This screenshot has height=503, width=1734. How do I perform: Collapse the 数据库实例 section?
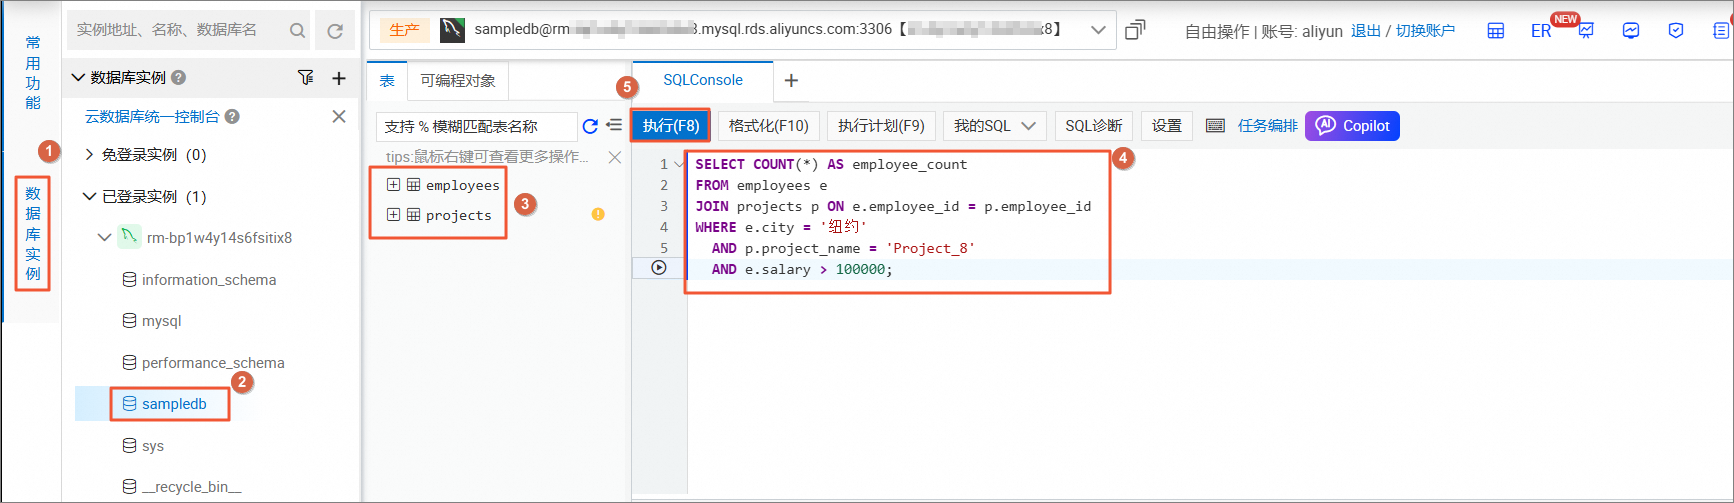(78, 77)
